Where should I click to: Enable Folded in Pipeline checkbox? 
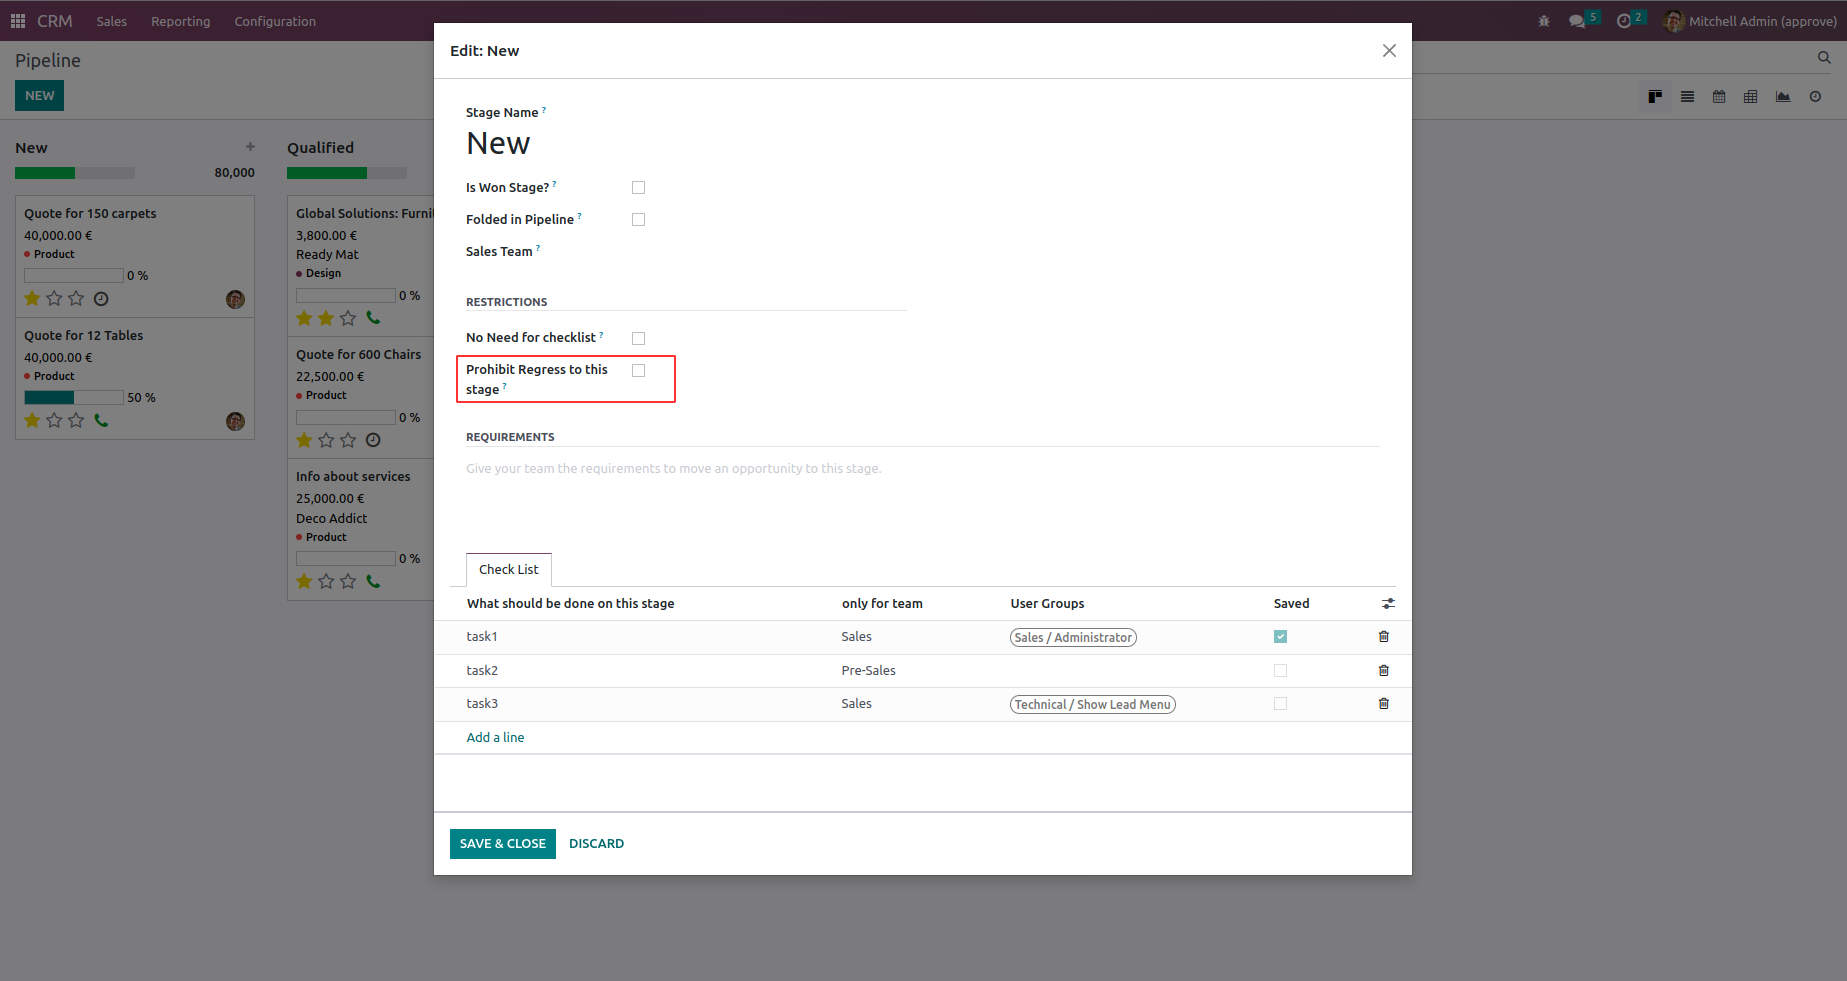(x=639, y=220)
